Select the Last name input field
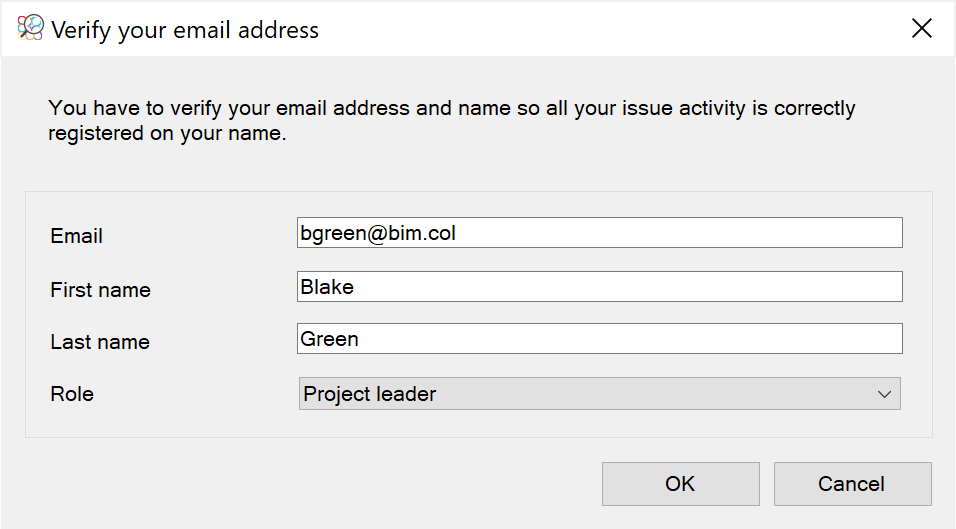This screenshot has width=956, height=529. coord(599,338)
